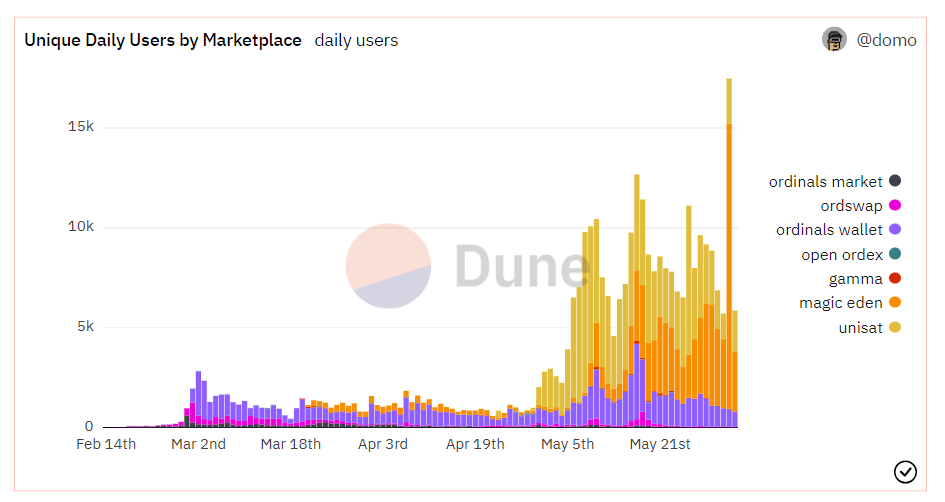
Task: Toggle ordswap legend series
Action: coord(851,205)
